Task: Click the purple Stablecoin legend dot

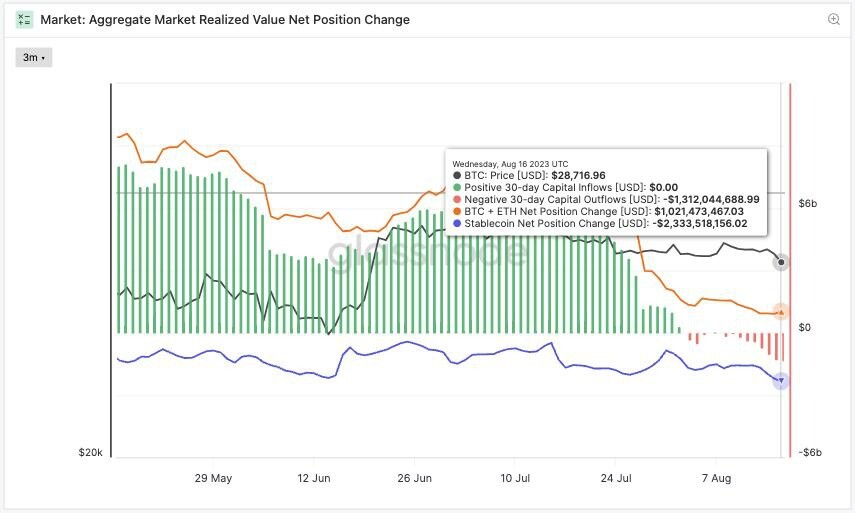Action: click(457, 224)
